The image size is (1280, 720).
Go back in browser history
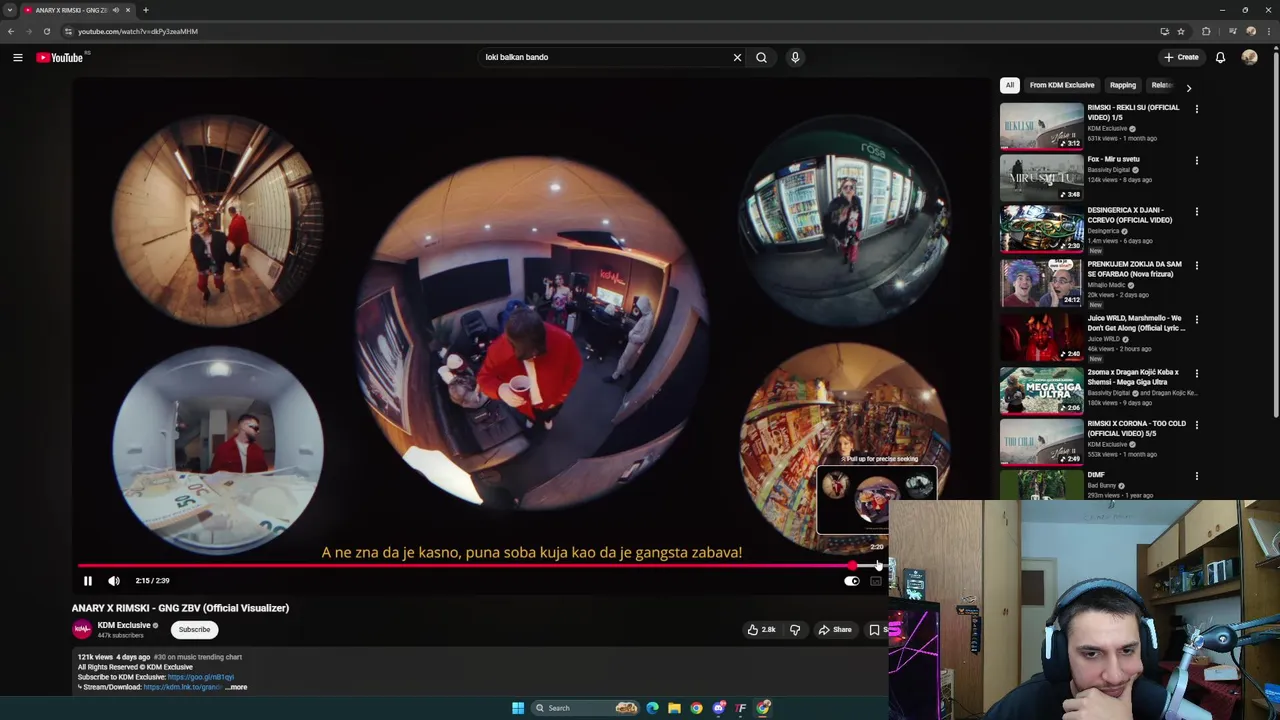11,31
